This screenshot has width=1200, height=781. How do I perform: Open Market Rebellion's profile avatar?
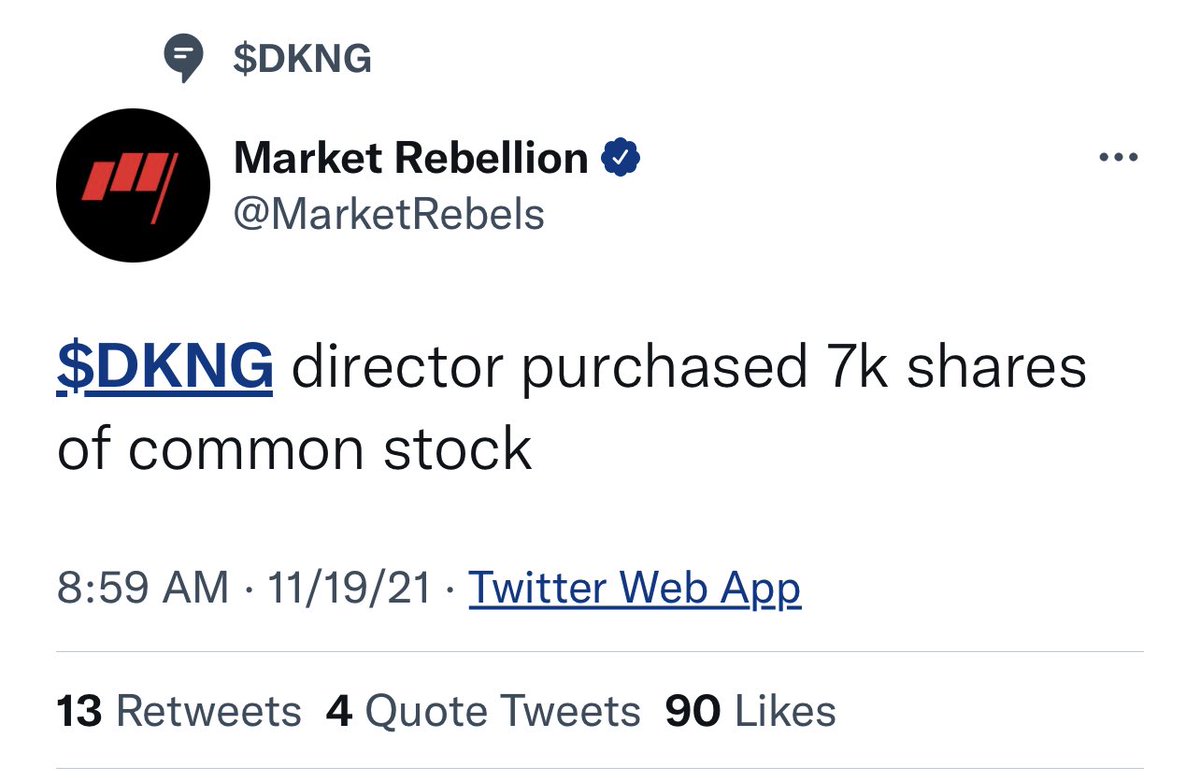click(x=133, y=185)
